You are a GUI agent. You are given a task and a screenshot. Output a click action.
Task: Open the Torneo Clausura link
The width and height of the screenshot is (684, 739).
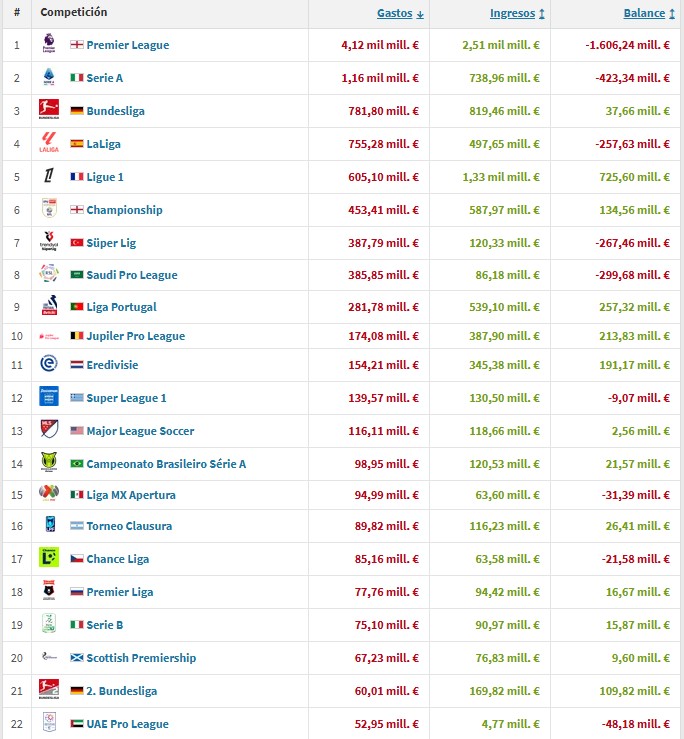[x=129, y=526]
